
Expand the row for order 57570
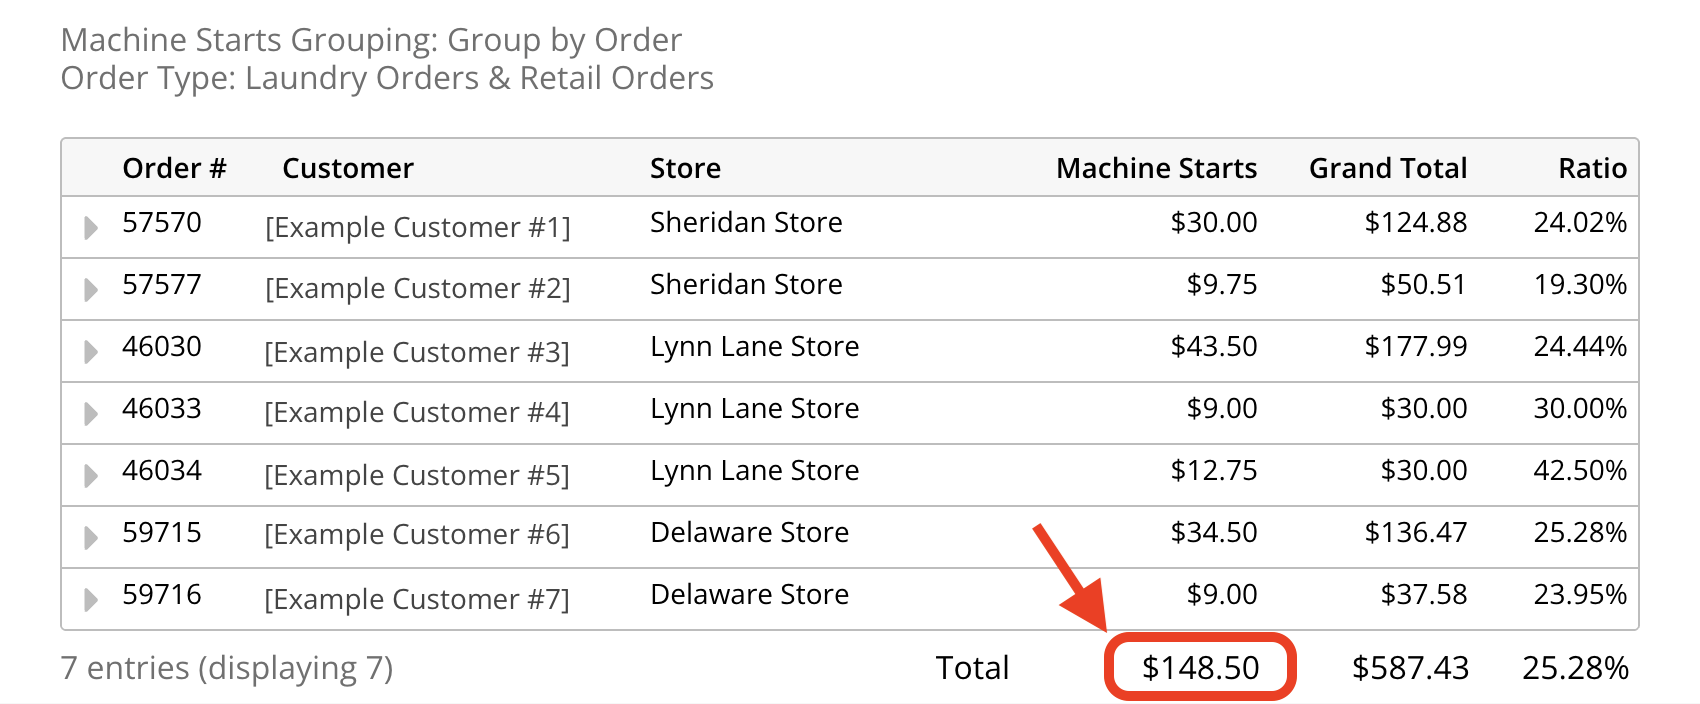coord(89,228)
